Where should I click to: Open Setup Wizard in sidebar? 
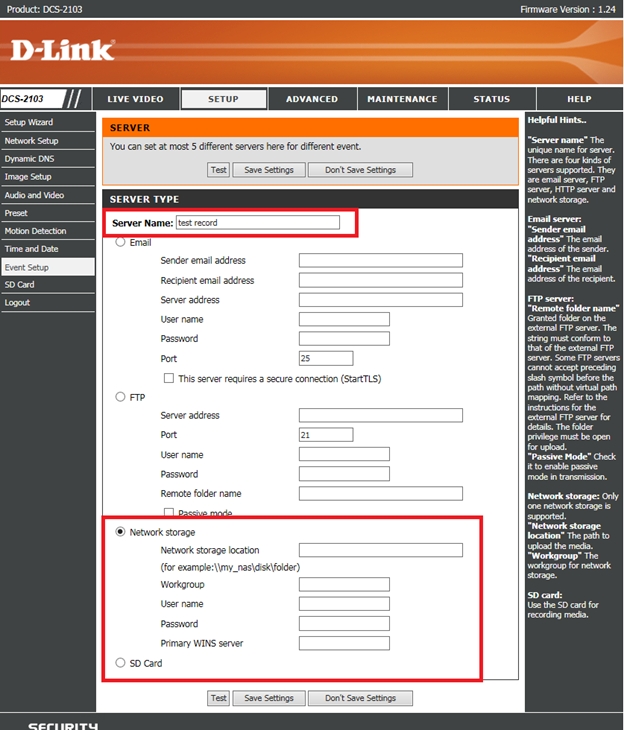pos(29,122)
